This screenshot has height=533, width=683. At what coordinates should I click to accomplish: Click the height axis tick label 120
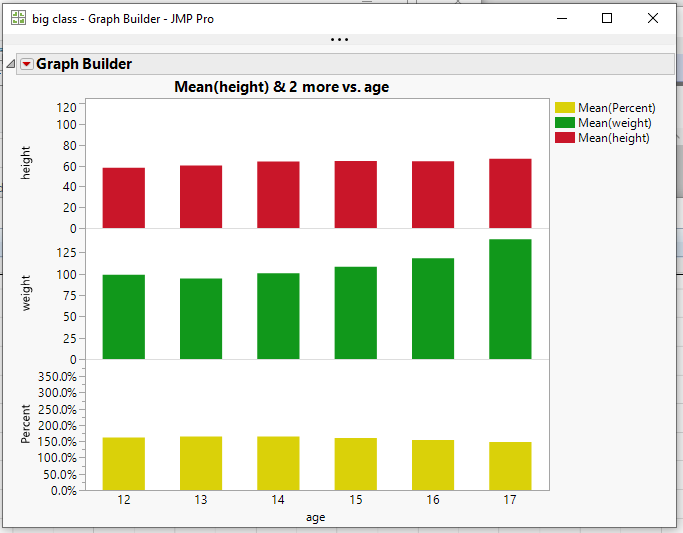click(x=66, y=108)
